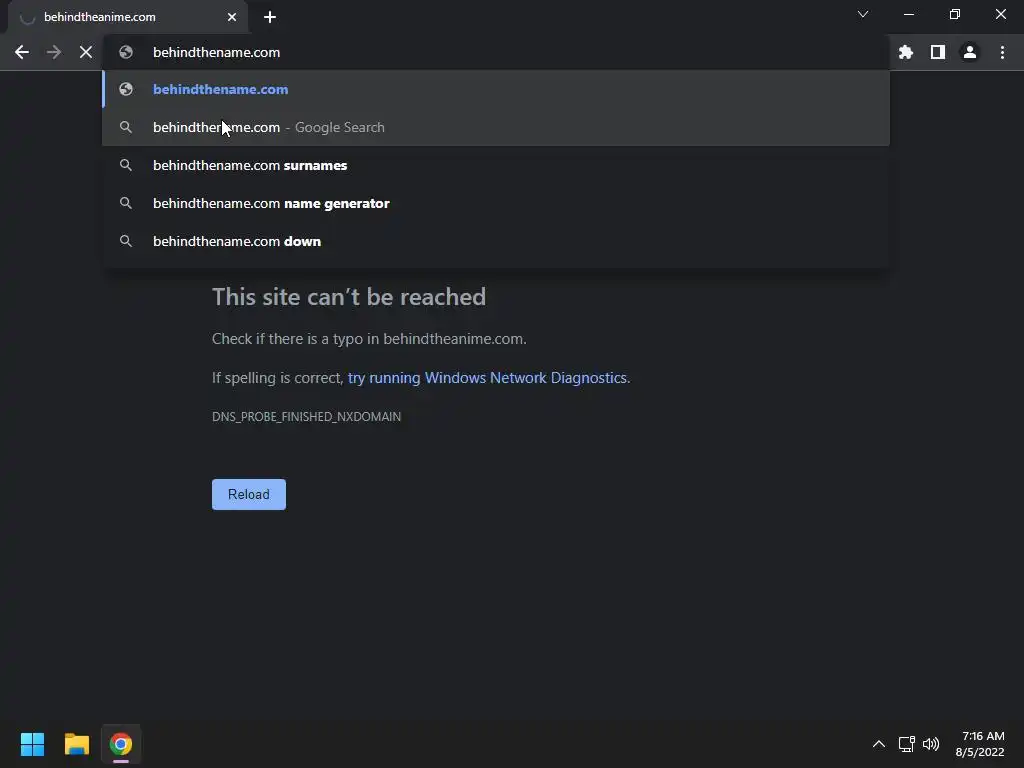Image resolution: width=1024 pixels, height=768 pixels.
Task: Open the tab search chevron
Action: (863, 14)
